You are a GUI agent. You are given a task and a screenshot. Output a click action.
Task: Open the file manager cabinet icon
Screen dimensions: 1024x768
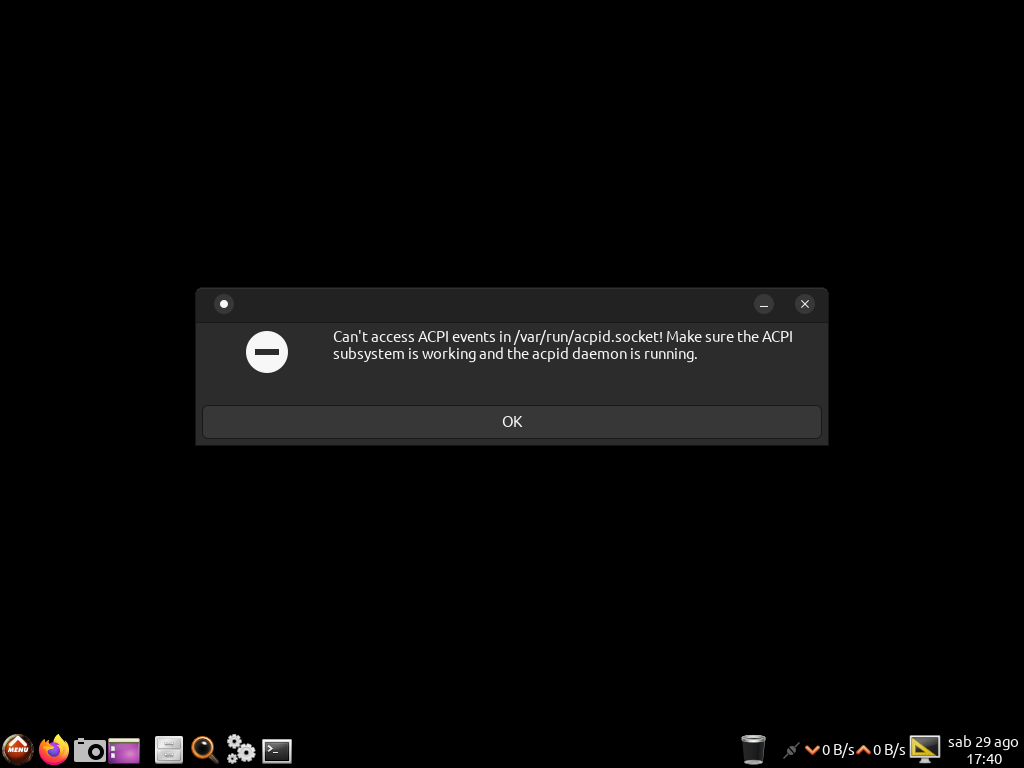point(168,750)
